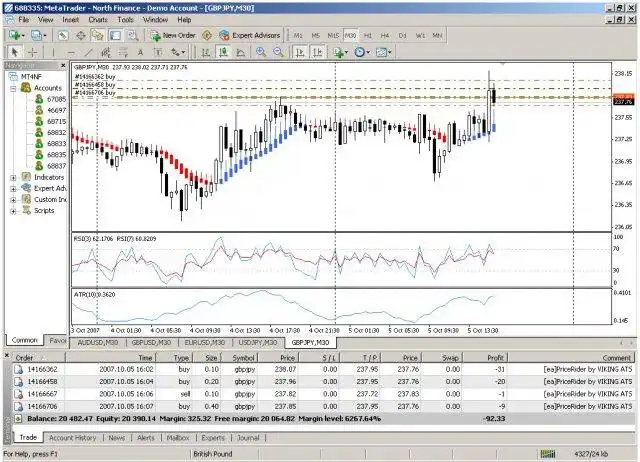
Task: Select the D1 timeframe
Action: pos(402,36)
